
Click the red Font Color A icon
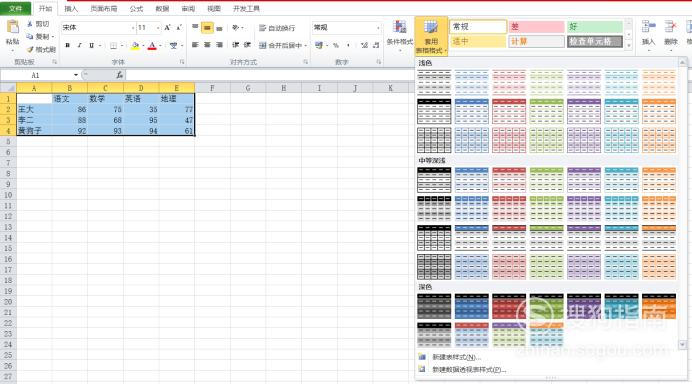coord(152,45)
